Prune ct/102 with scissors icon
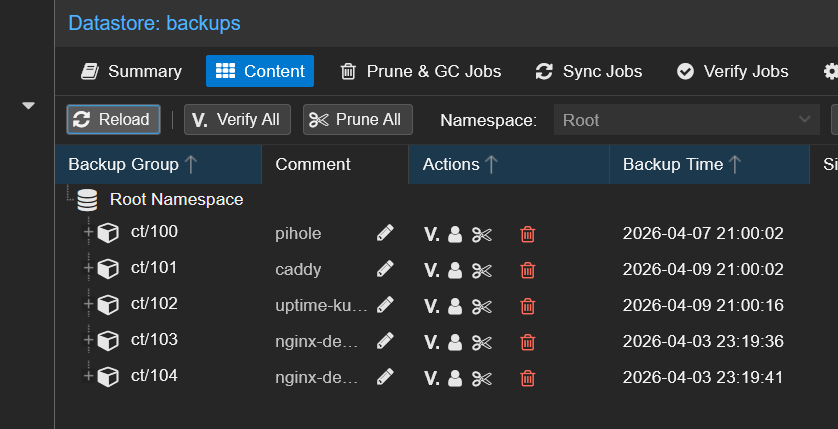The height and width of the screenshot is (429, 838). coord(482,307)
